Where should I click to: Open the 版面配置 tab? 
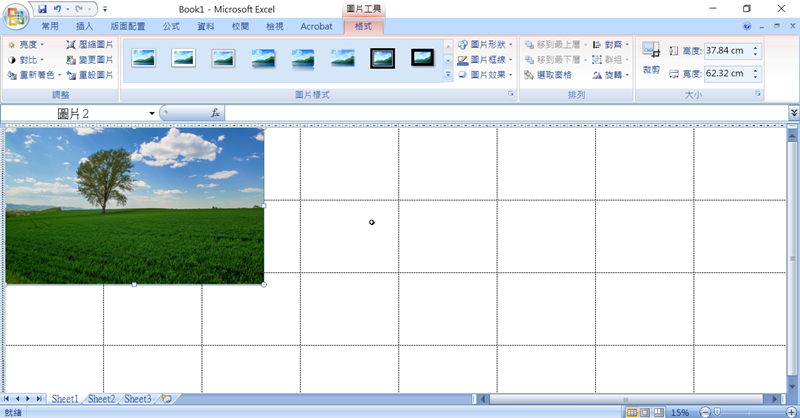click(128, 26)
